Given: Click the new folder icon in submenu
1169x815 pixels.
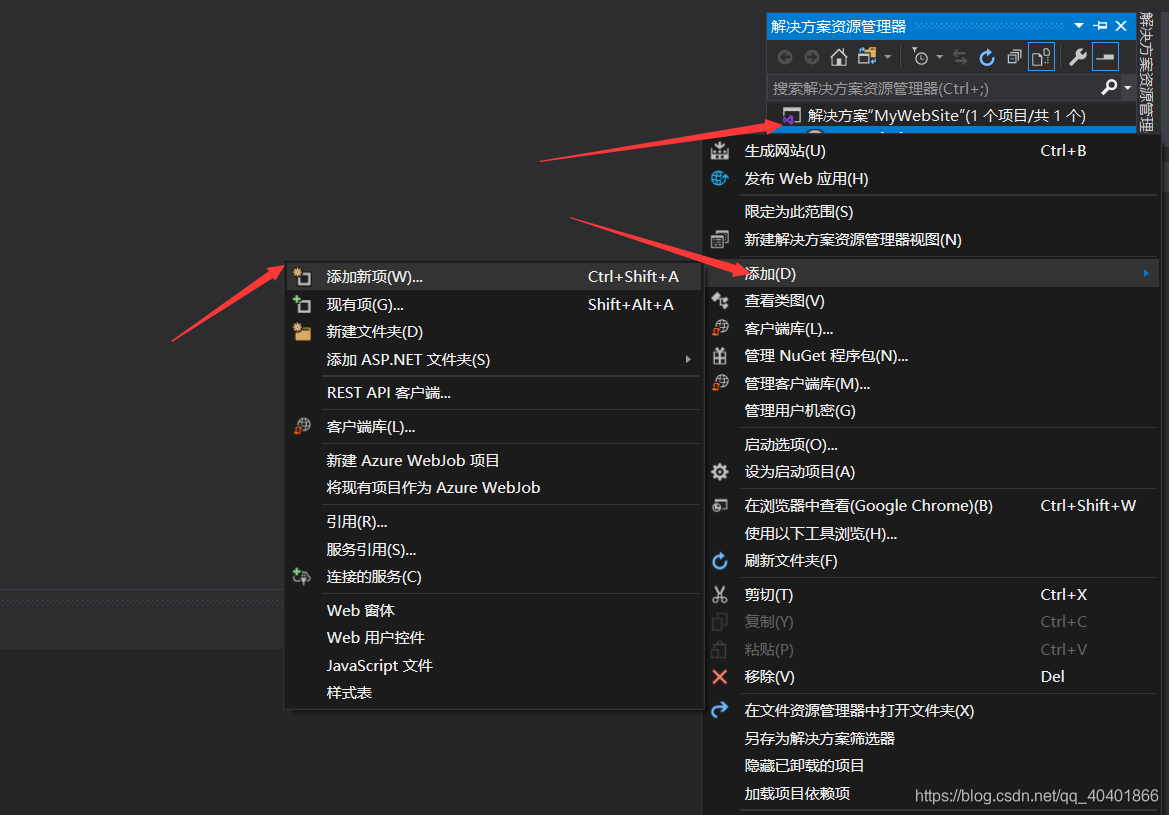Looking at the screenshot, I should (302, 332).
